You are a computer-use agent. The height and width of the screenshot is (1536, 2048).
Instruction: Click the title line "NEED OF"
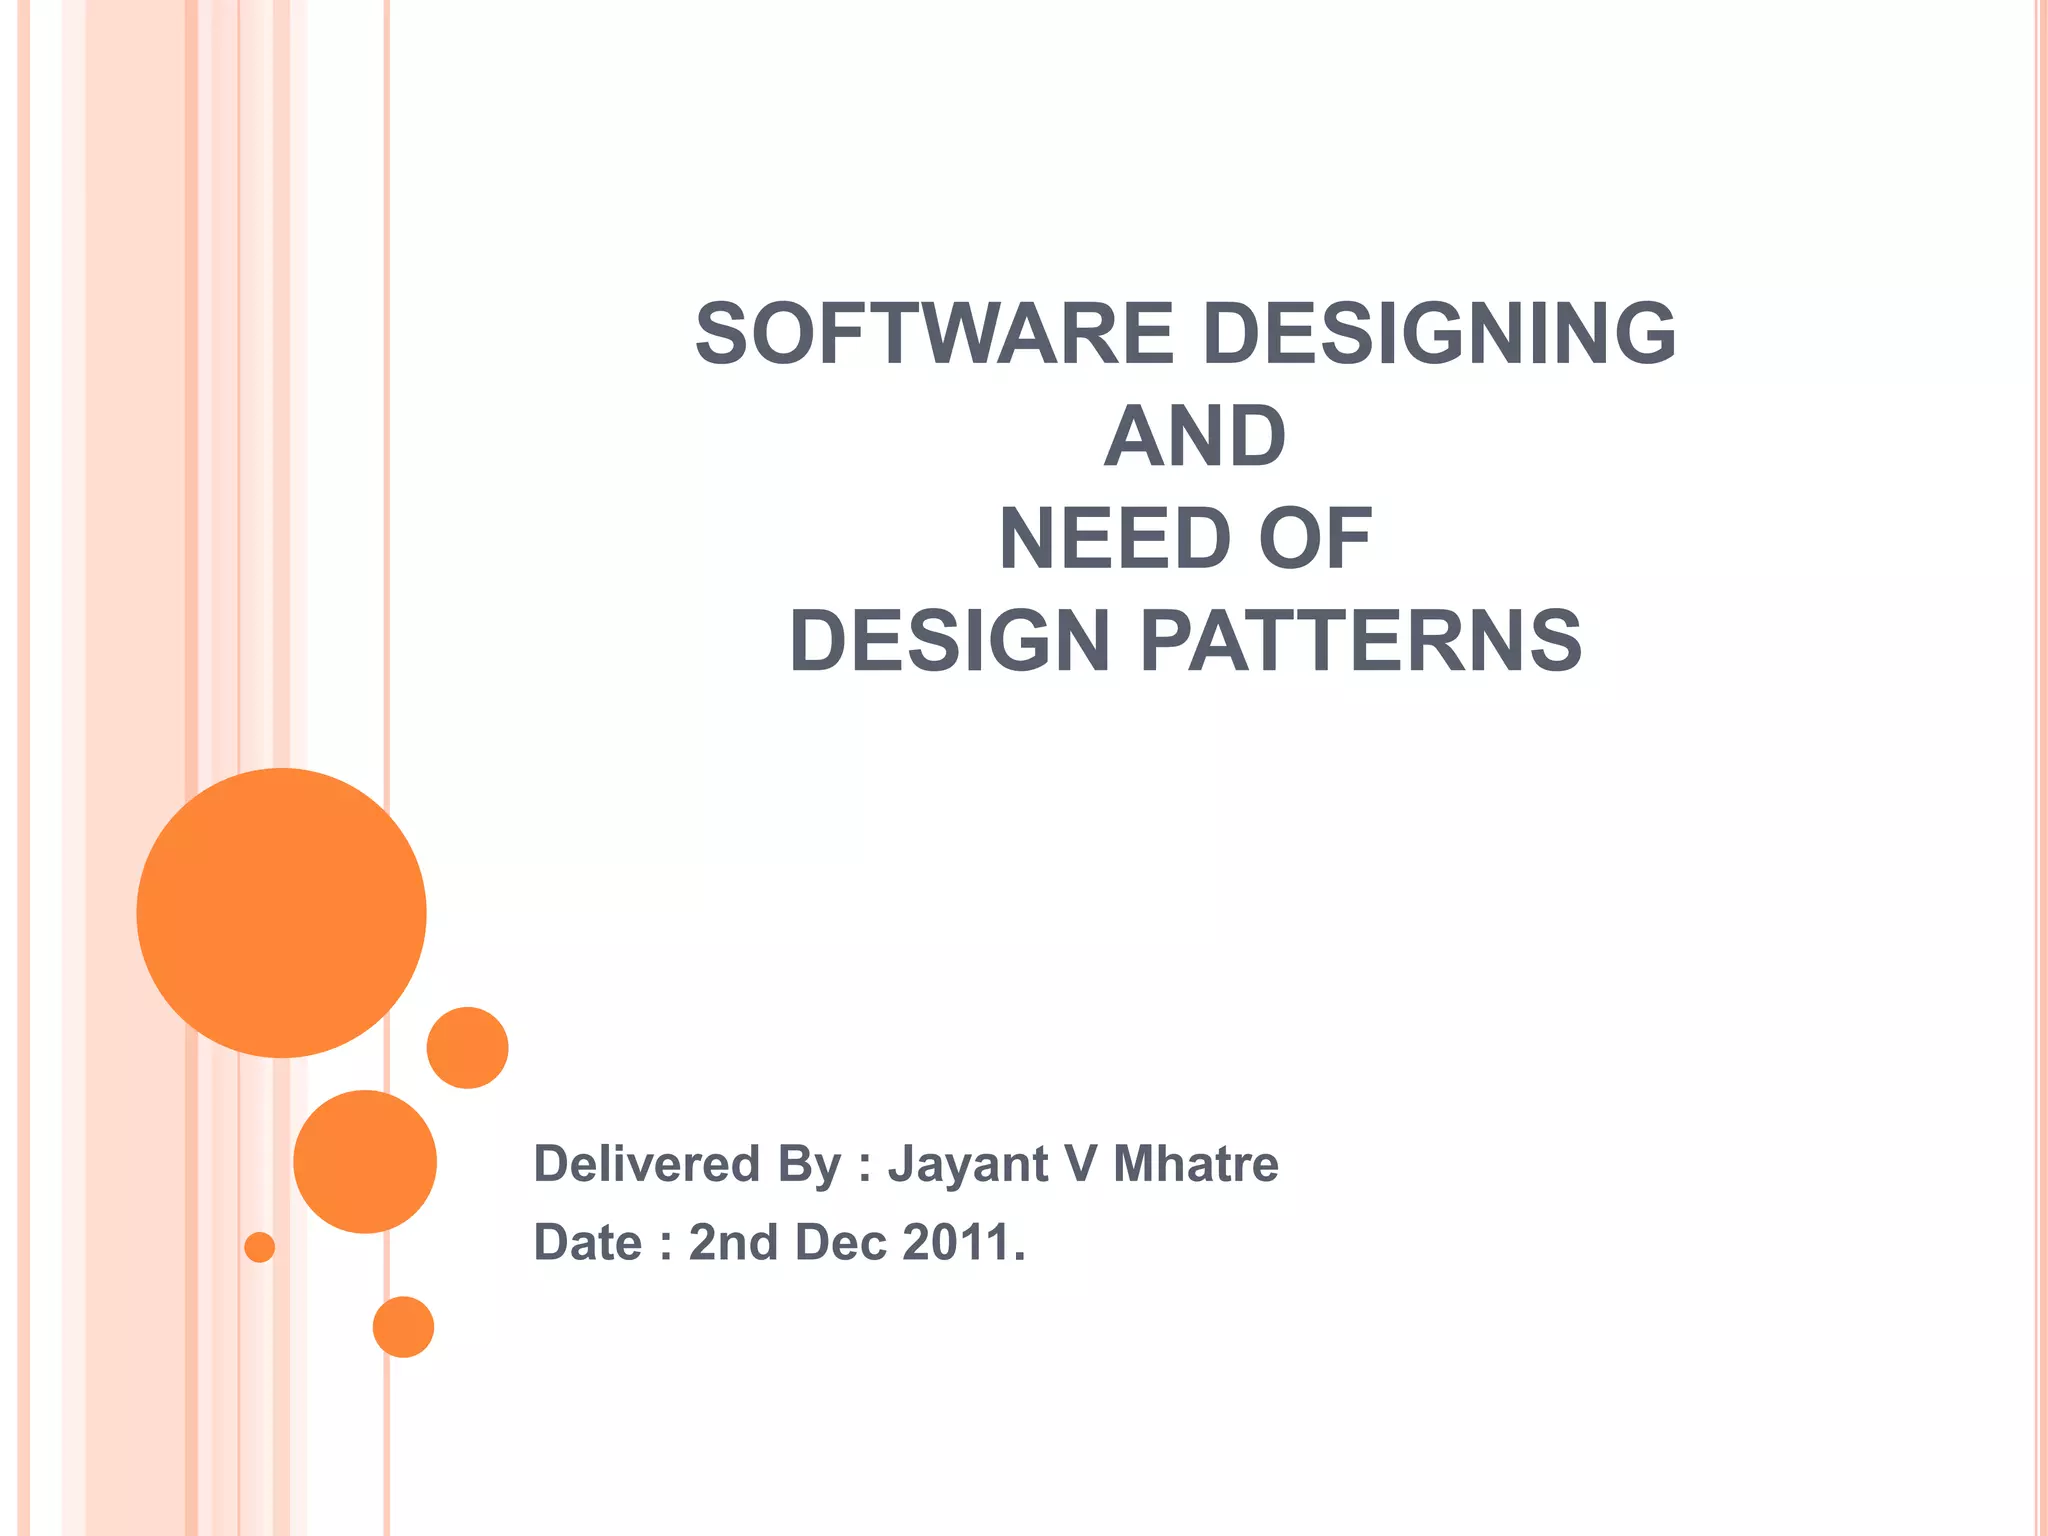coord(1186,539)
